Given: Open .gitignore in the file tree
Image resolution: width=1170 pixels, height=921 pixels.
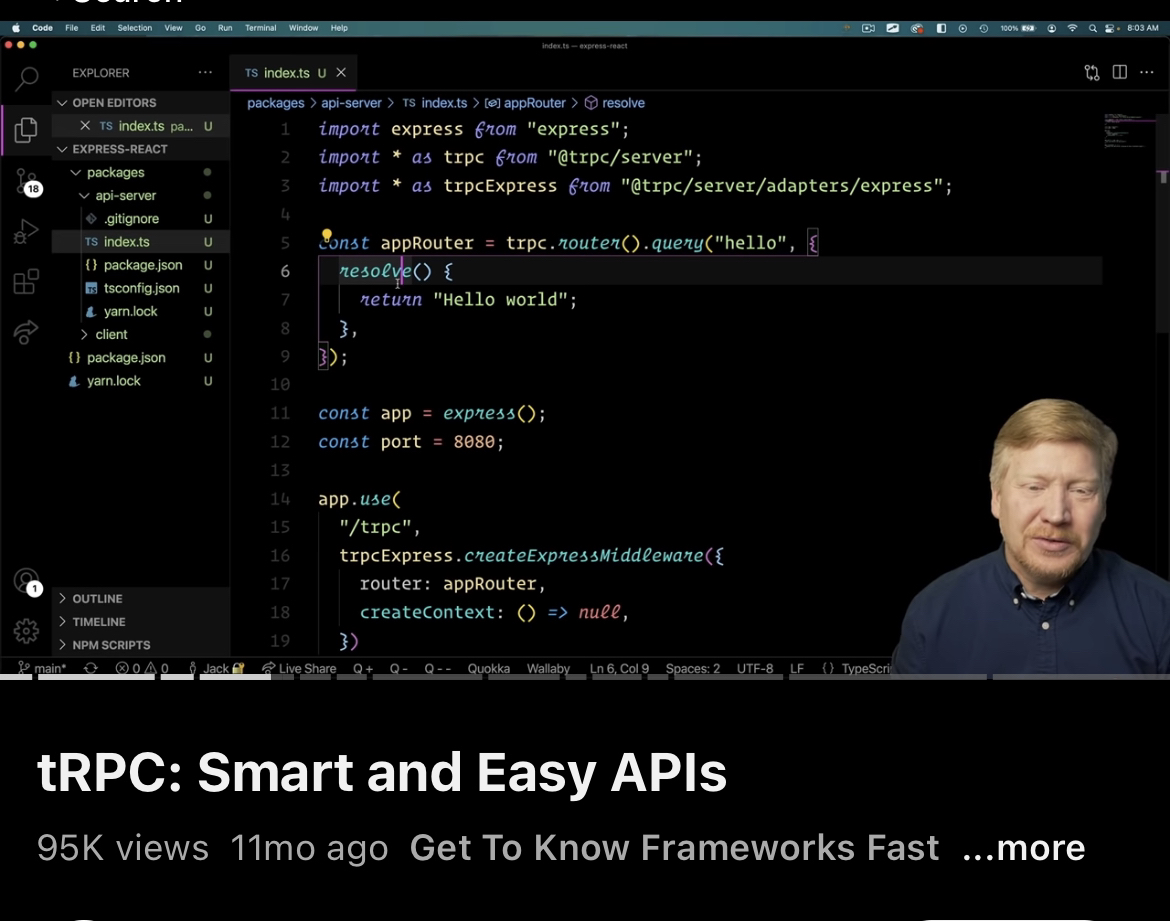Looking at the screenshot, I should click(140, 218).
